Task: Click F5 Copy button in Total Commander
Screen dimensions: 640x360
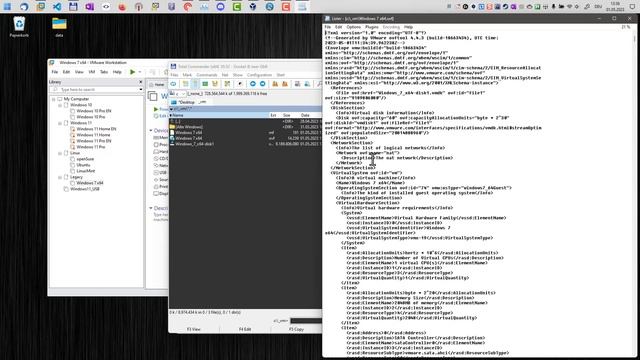Action: coord(296,329)
